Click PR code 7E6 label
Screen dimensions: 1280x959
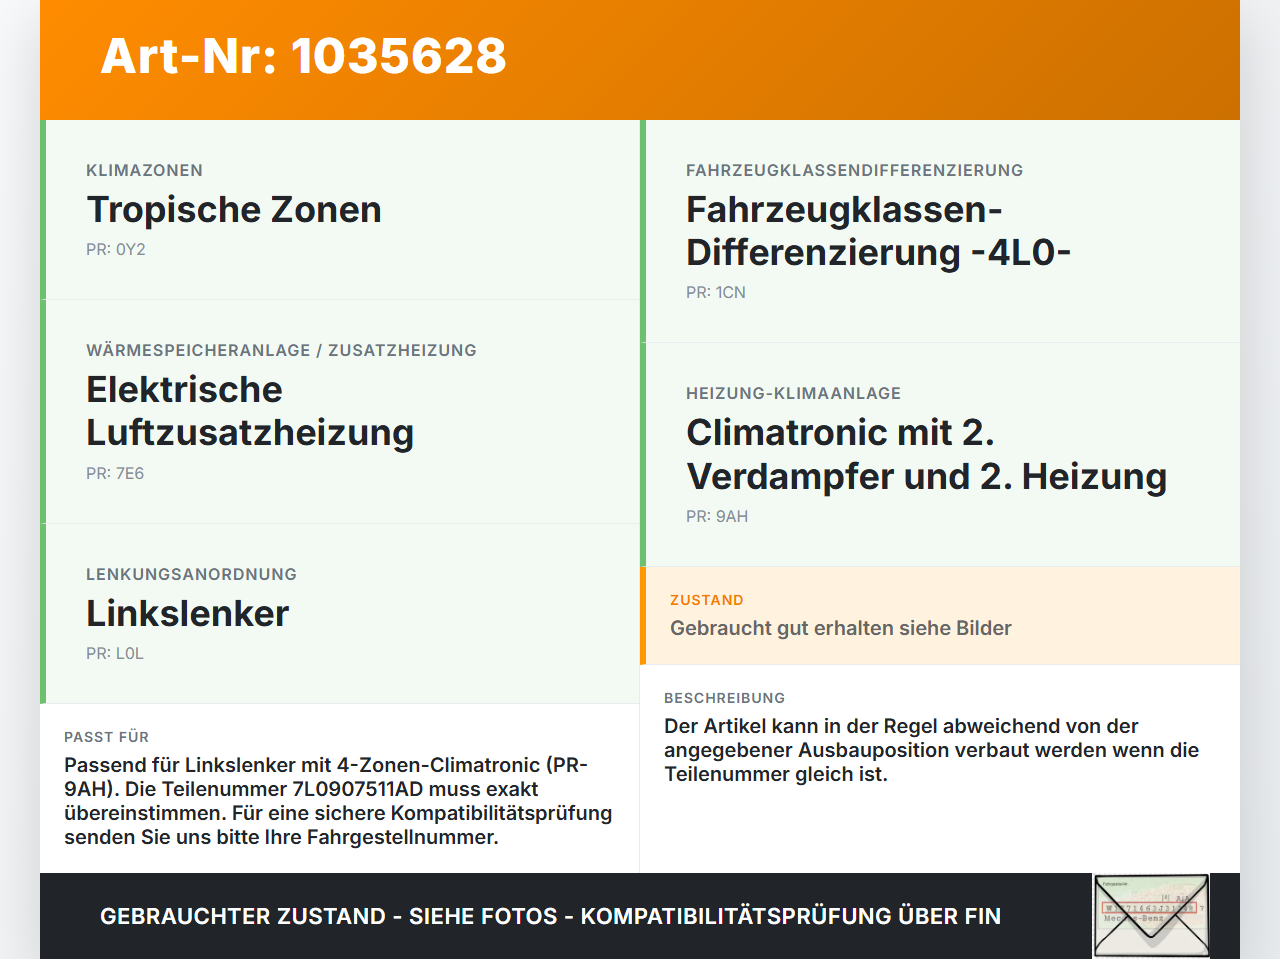tap(115, 473)
